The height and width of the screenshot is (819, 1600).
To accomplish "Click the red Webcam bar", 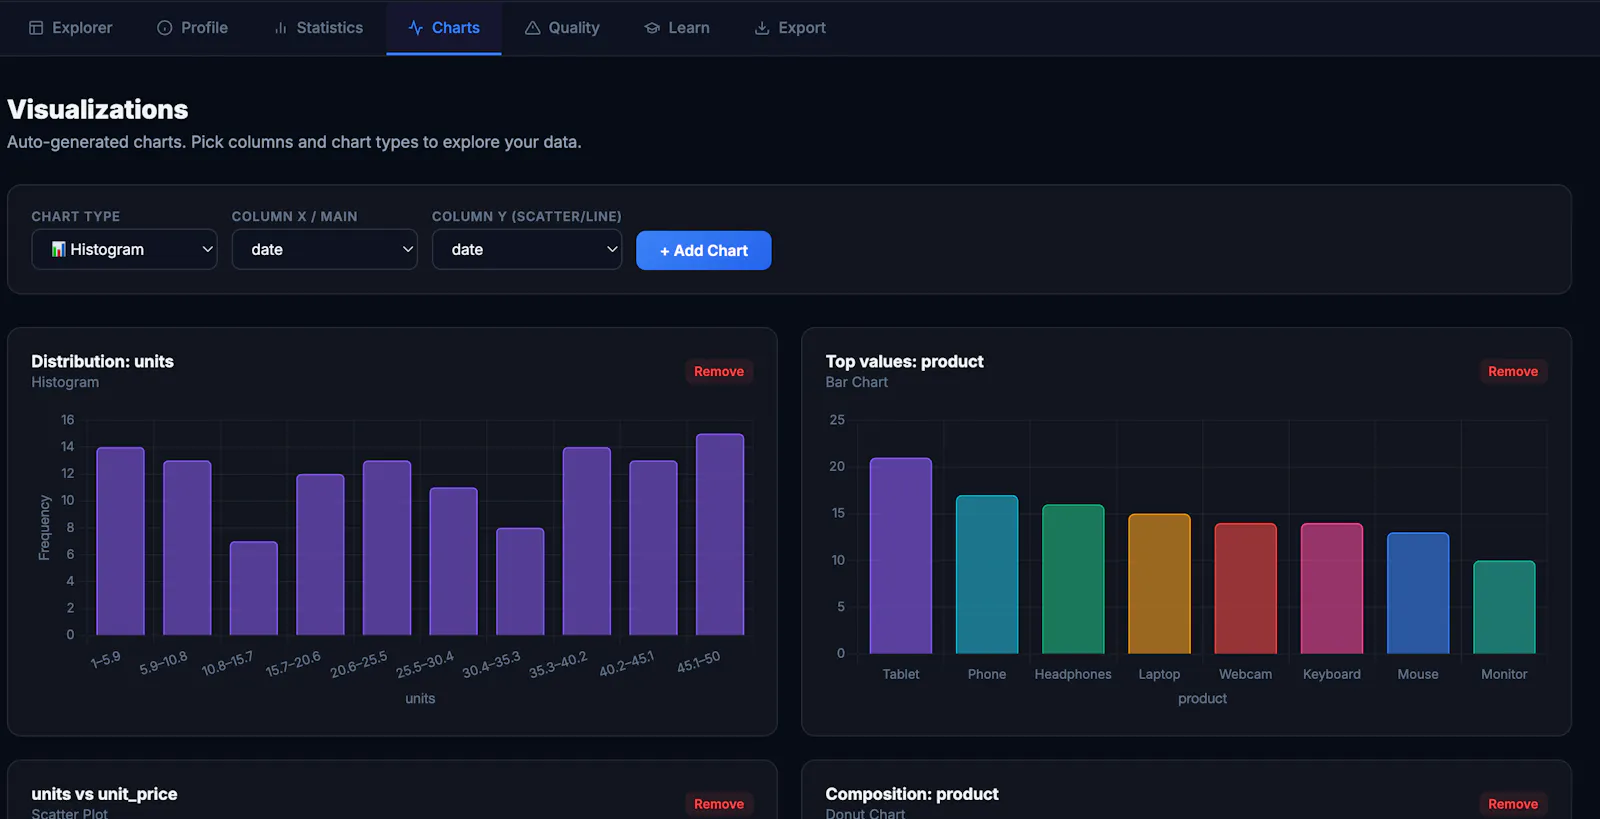I will 1246,589.
